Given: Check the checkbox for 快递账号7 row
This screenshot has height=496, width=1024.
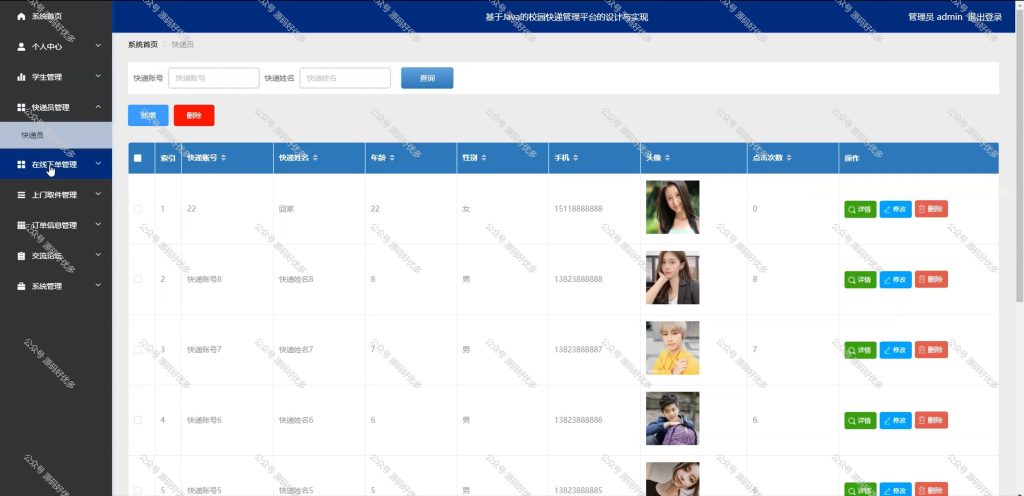Looking at the screenshot, I should click(137, 350).
